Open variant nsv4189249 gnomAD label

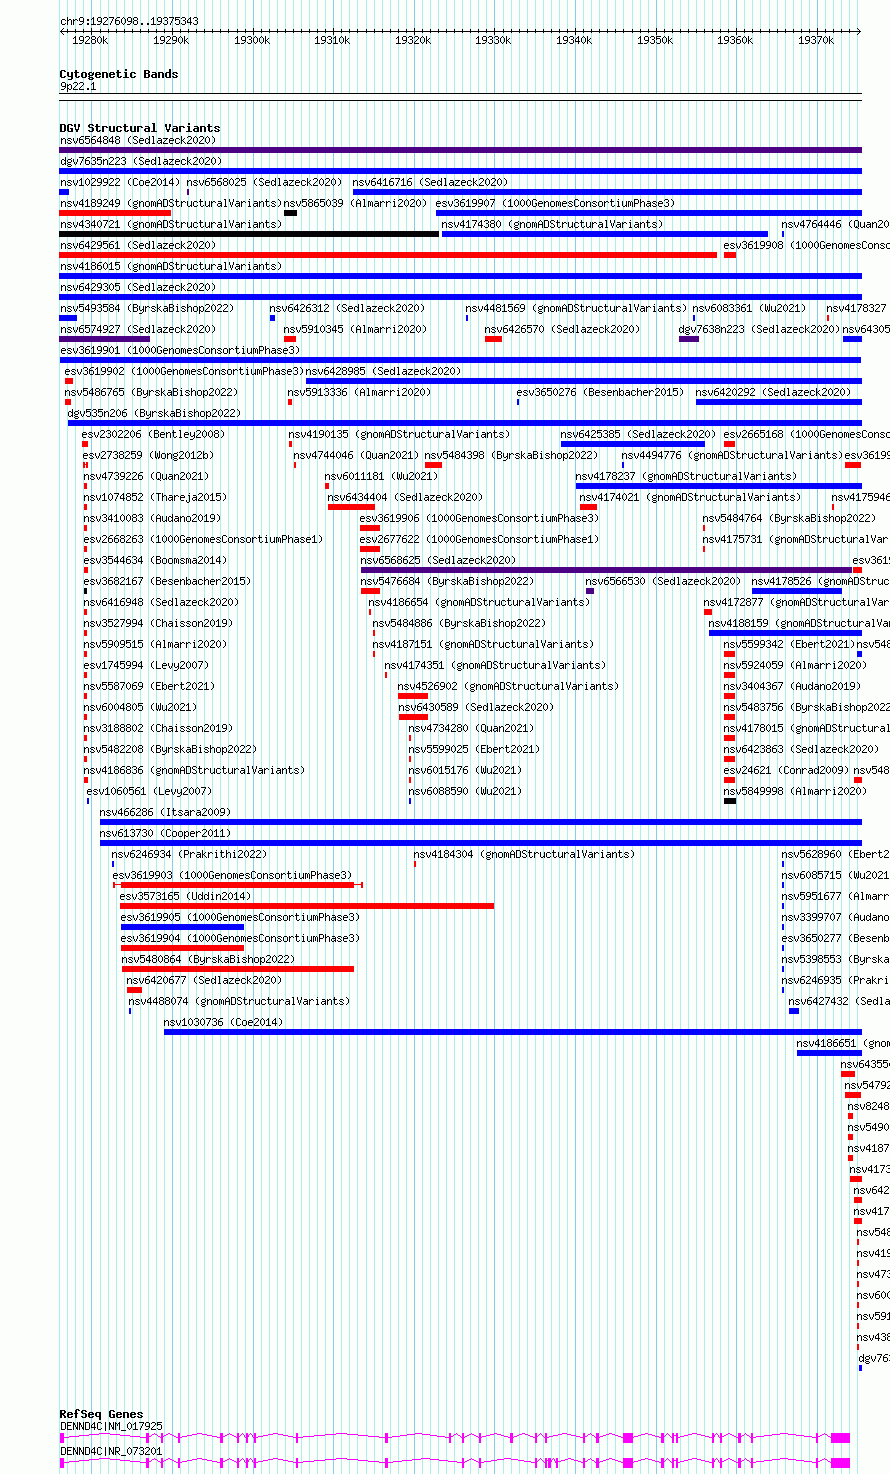click(171, 203)
